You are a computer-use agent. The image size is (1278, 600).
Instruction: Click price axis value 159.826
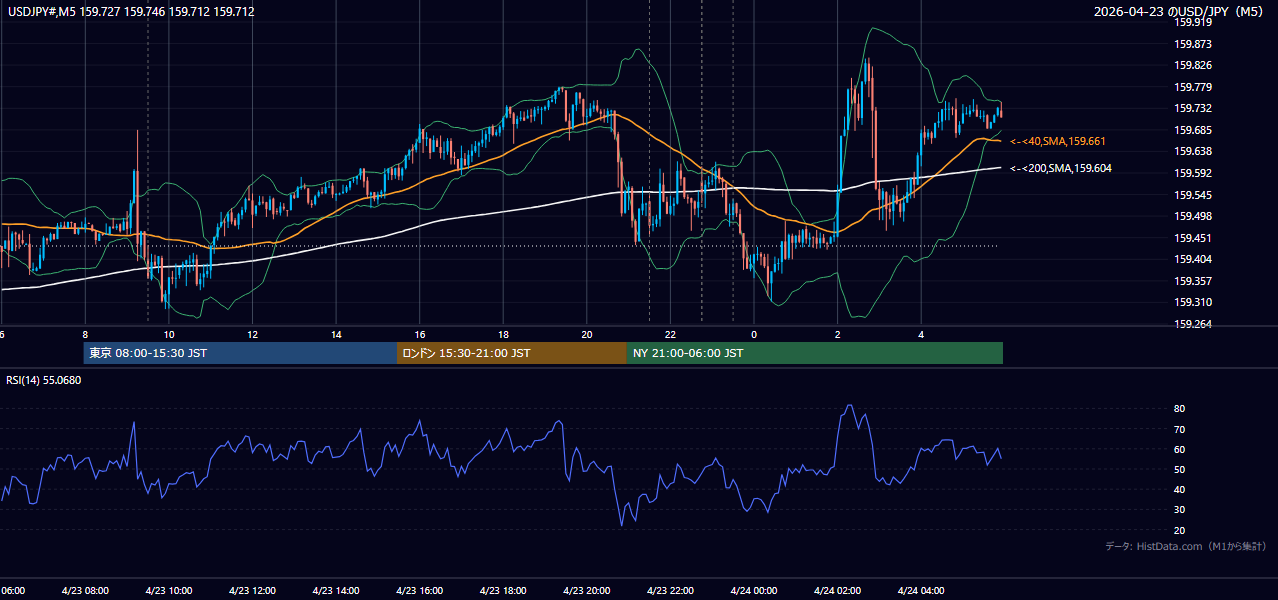1193,66
